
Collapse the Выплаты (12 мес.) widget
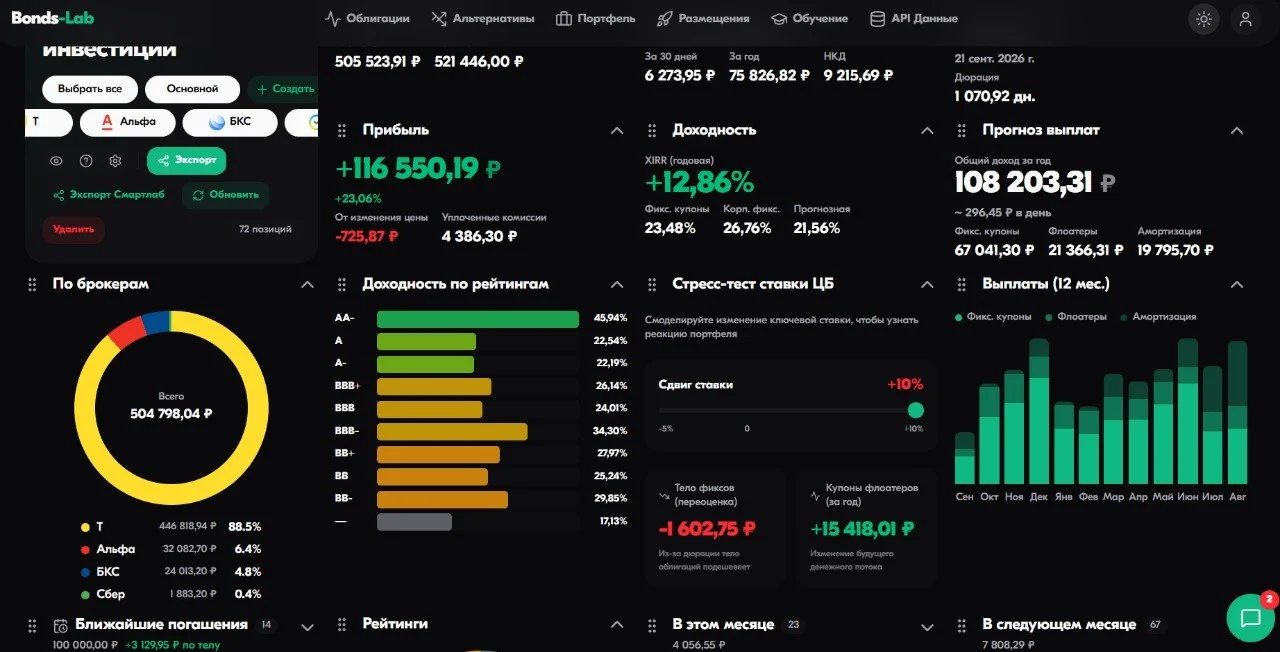point(1237,285)
